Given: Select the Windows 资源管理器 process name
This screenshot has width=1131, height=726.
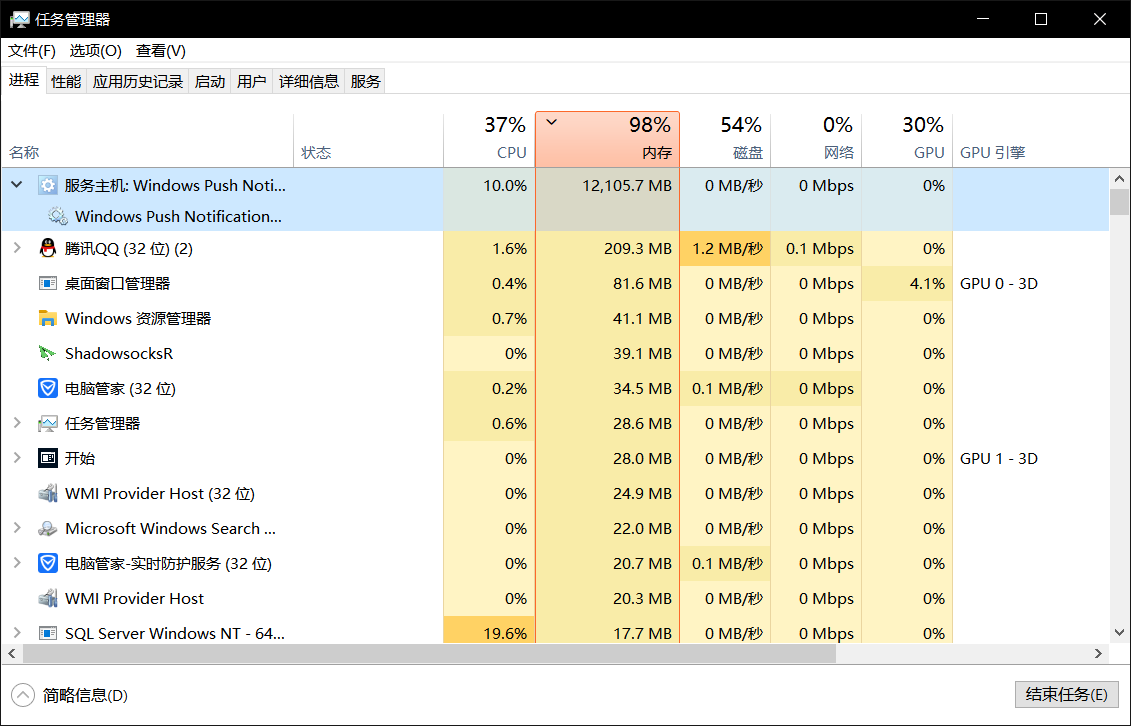Looking at the screenshot, I should tap(138, 318).
